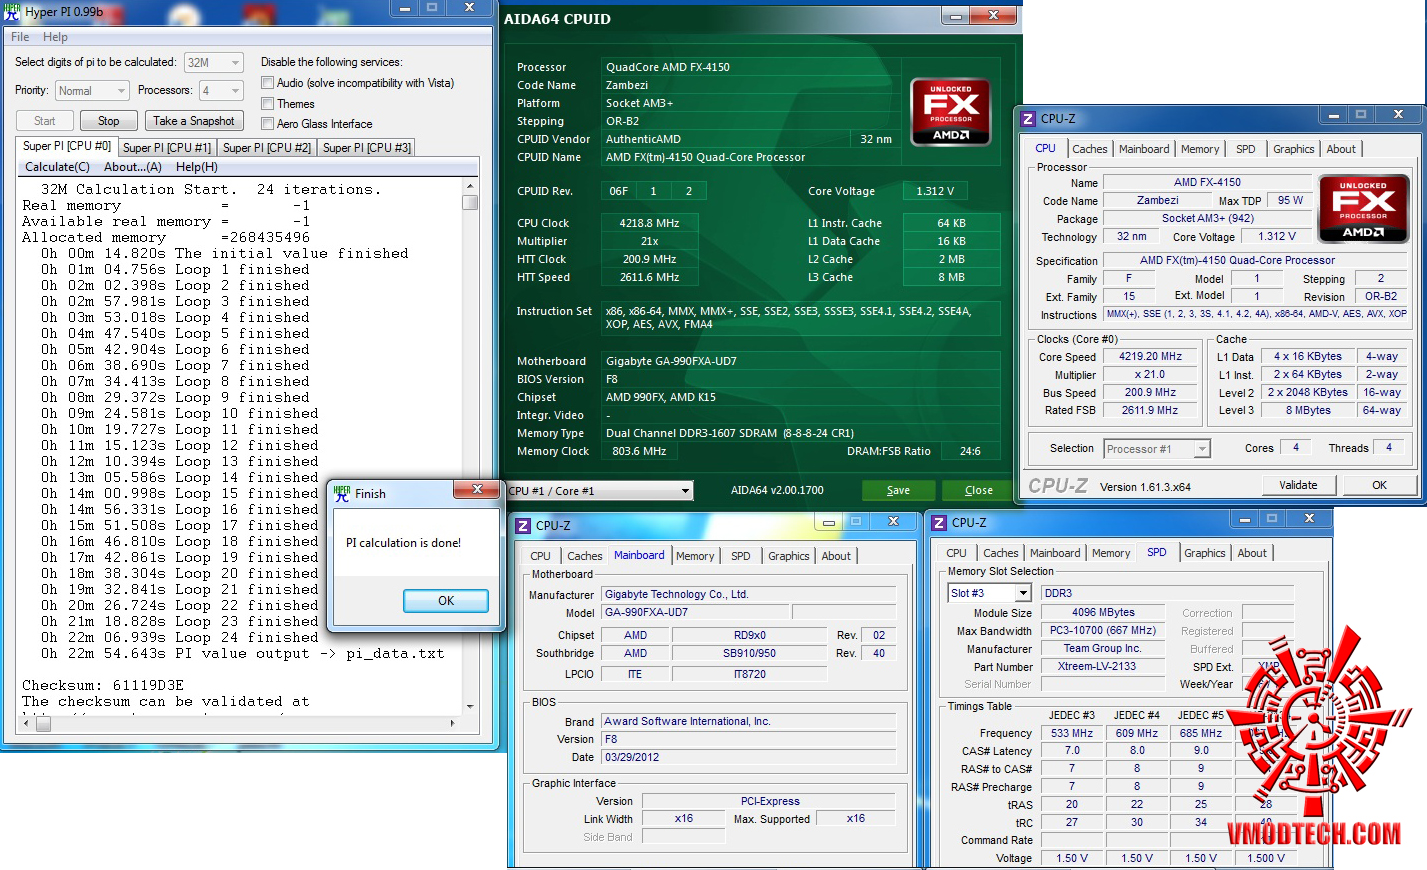
Task: Enable the Audio service disable checkbox
Action: (x=267, y=83)
